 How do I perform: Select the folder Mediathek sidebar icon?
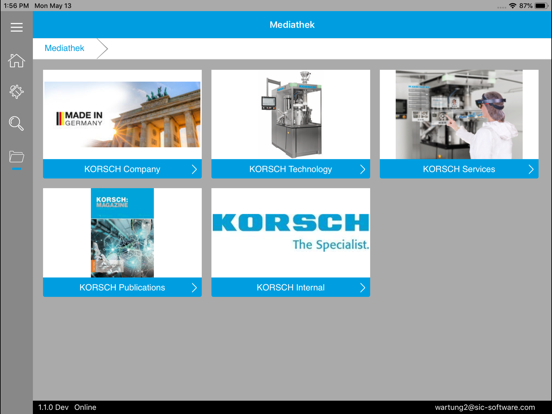click(x=17, y=157)
